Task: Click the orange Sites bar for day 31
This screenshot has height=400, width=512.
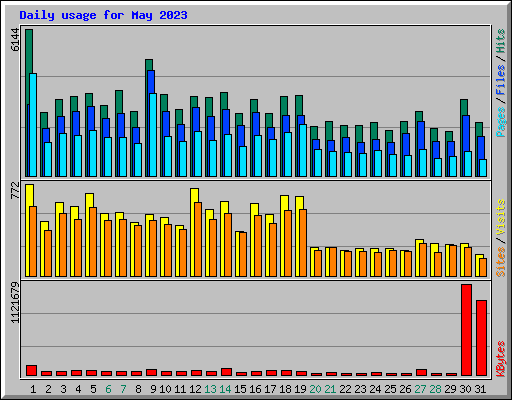Action: click(x=483, y=267)
